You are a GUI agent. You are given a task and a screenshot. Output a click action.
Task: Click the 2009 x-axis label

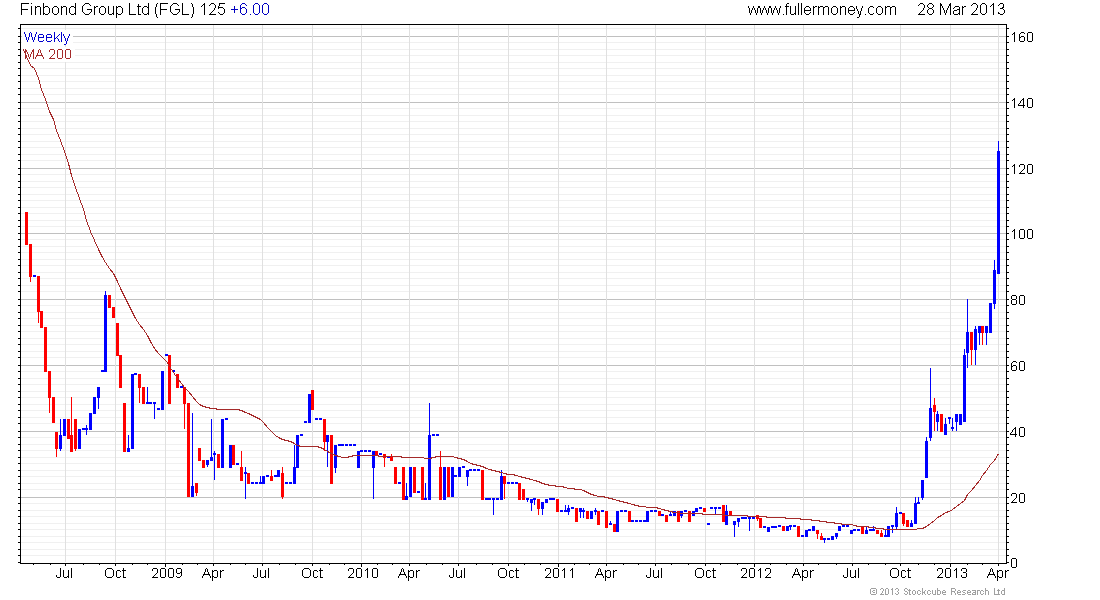pyautogui.click(x=167, y=573)
